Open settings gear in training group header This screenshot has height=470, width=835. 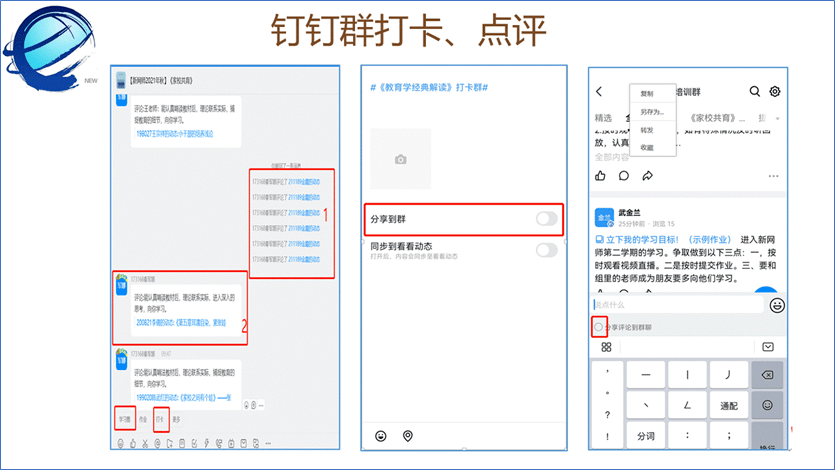[x=775, y=92]
